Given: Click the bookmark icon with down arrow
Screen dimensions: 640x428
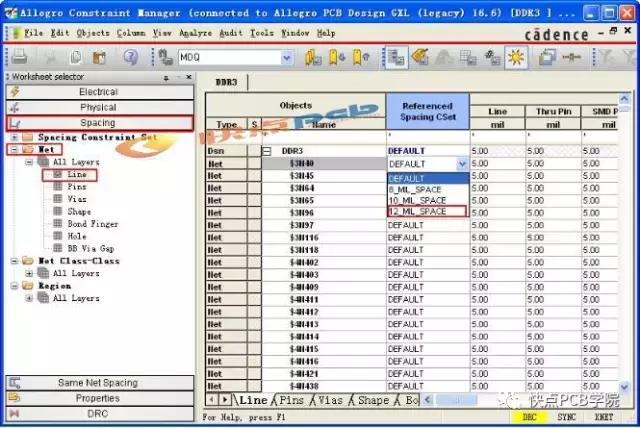Looking at the screenshot, I should 337,57.
